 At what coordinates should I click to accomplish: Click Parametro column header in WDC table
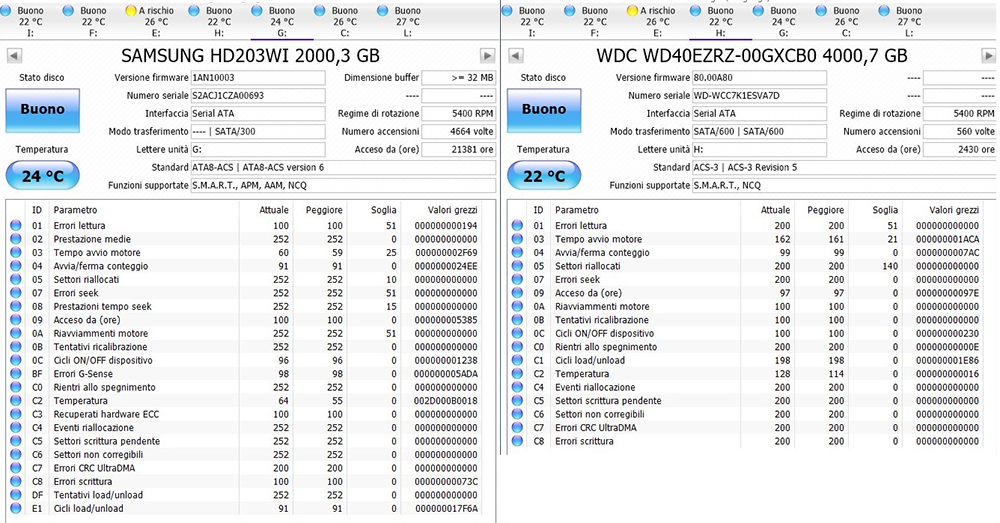(577, 210)
